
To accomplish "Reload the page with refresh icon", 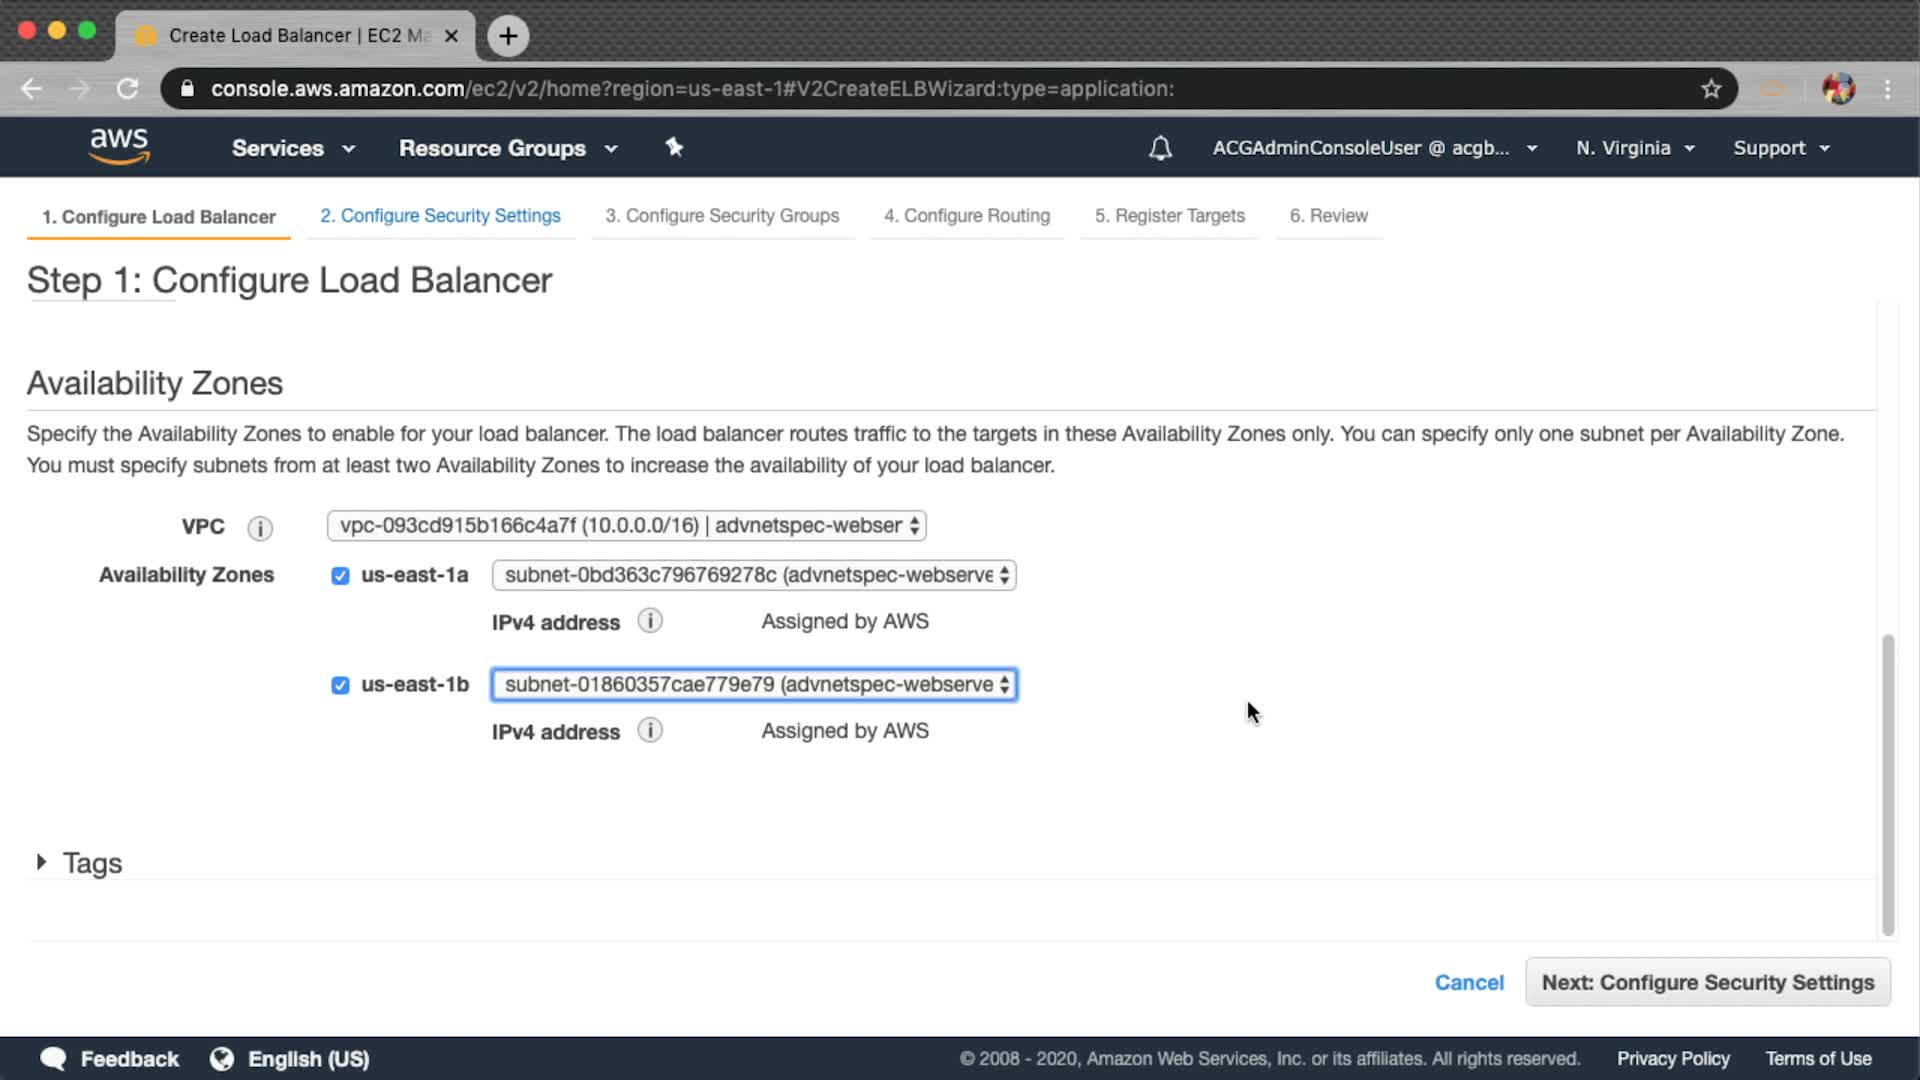I will pyautogui.click(x=127, y=89).
